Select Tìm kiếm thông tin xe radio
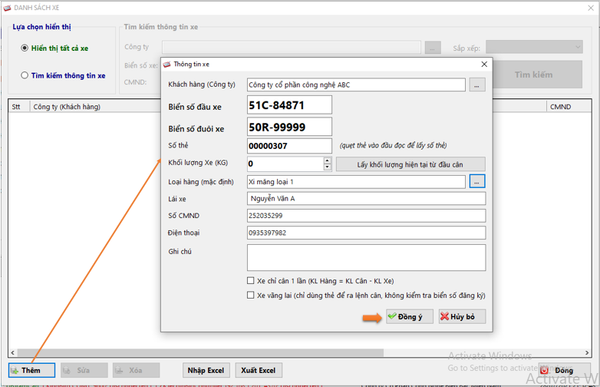The image size is (600, 387). pyautogui.click(x=24, y=75)
